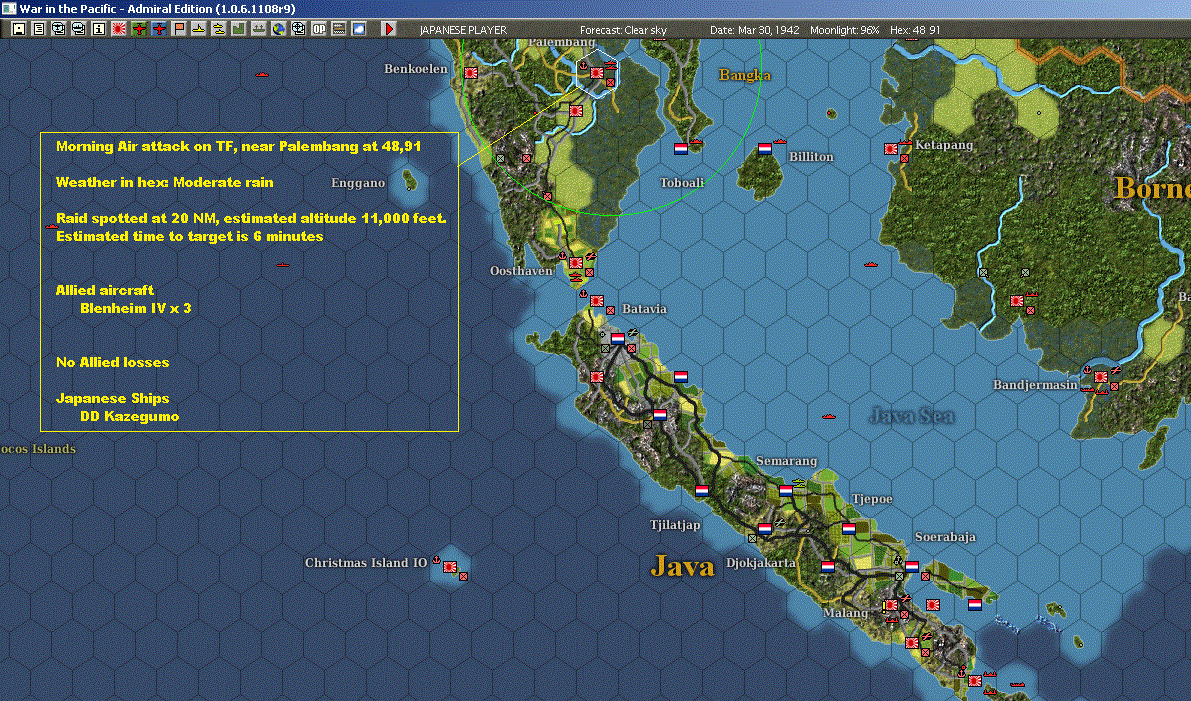This screenshot has height=701, width=1191.
Task: Click the letter i information icon
Action: (x=99, y=29)
